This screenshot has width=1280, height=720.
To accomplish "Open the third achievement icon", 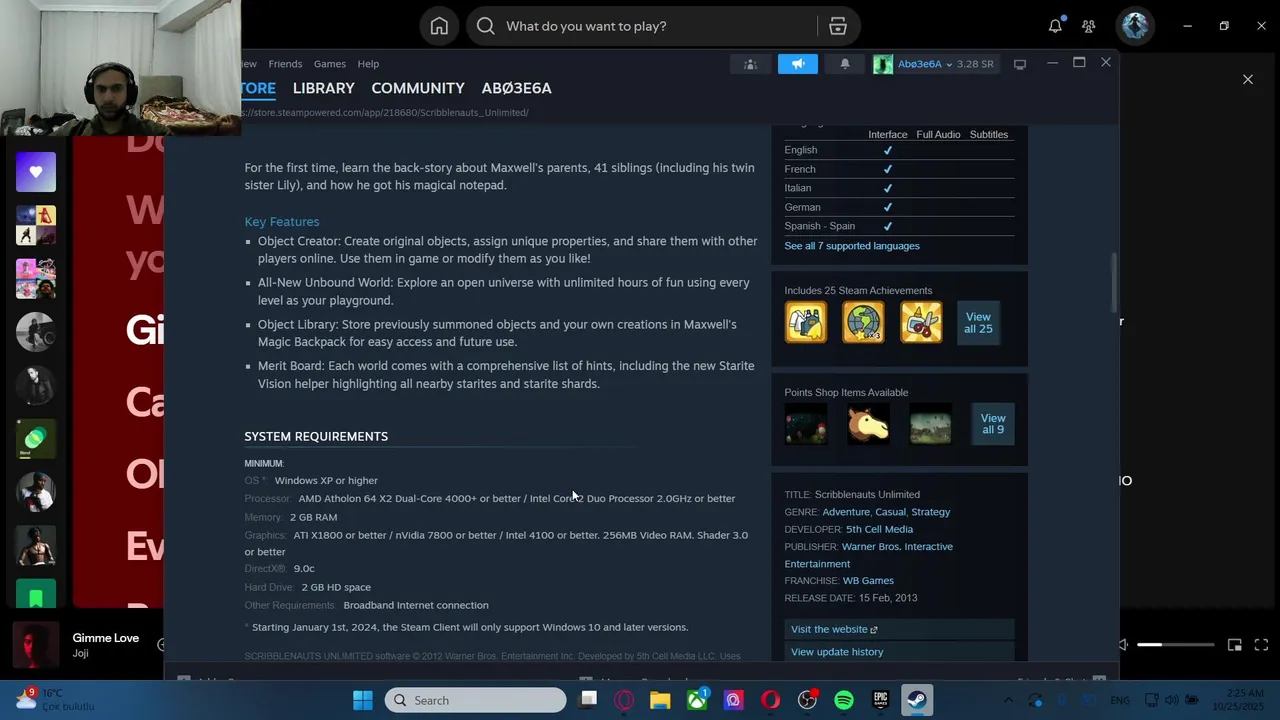I will coord(921,323).
